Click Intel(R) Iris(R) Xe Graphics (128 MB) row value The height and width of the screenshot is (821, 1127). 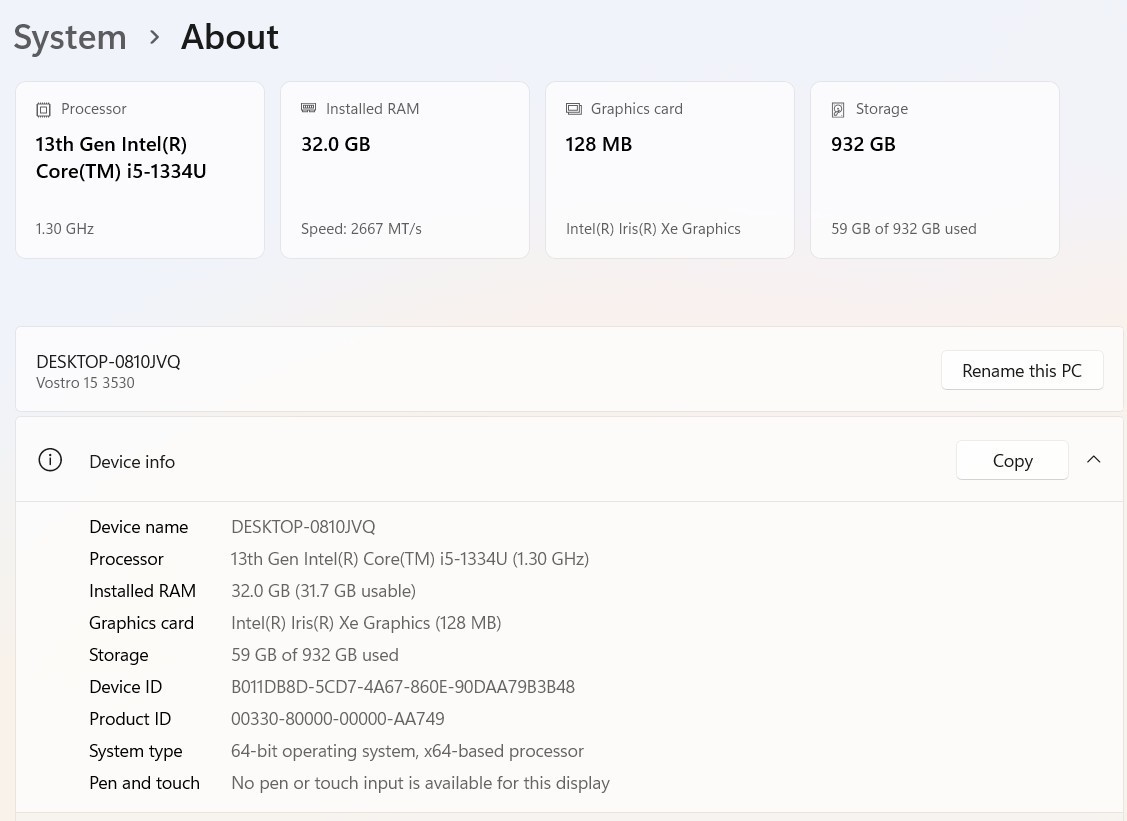366,623
